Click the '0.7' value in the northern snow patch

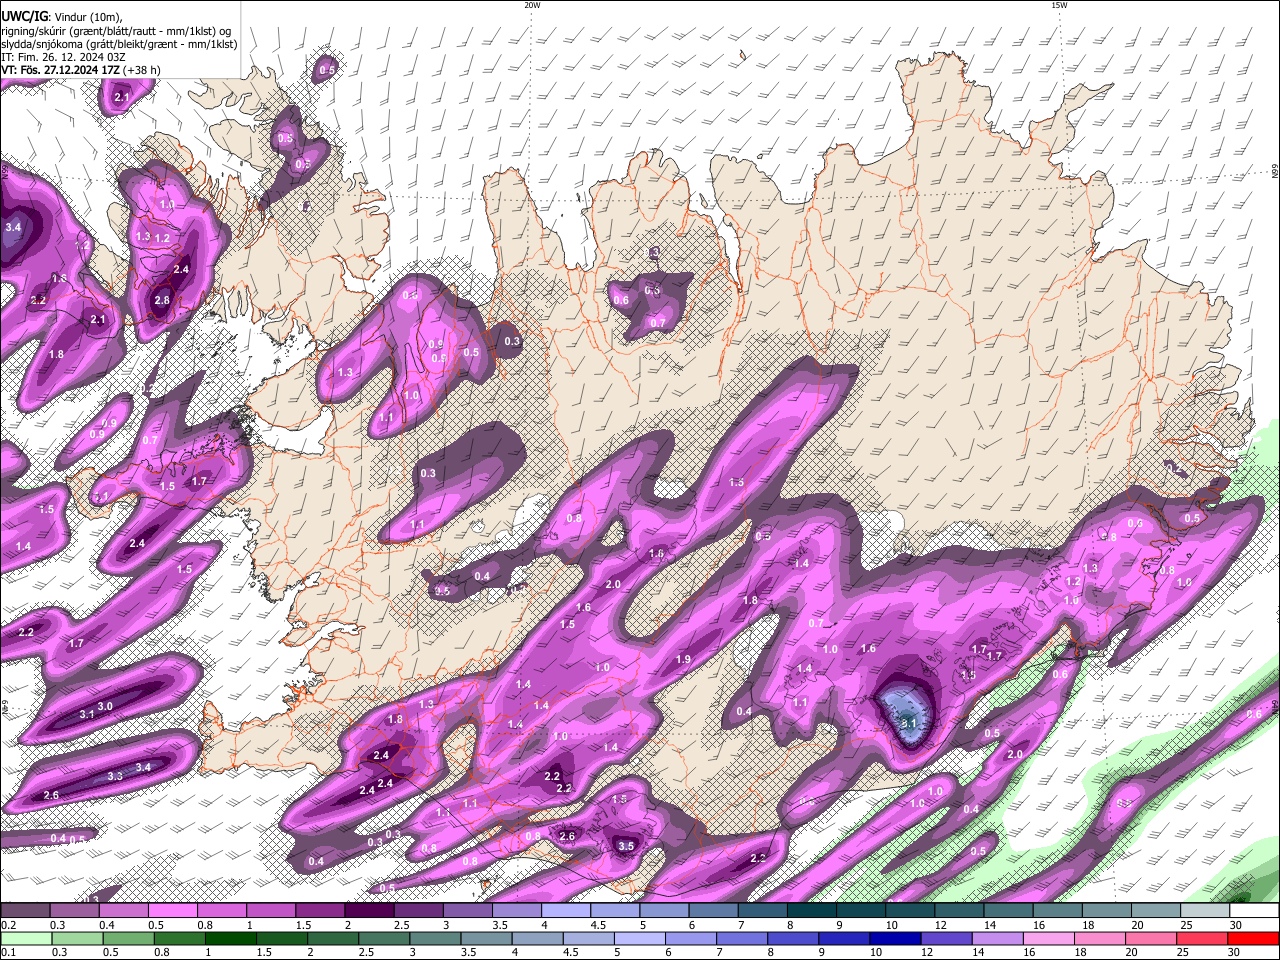tap(657, 323)
